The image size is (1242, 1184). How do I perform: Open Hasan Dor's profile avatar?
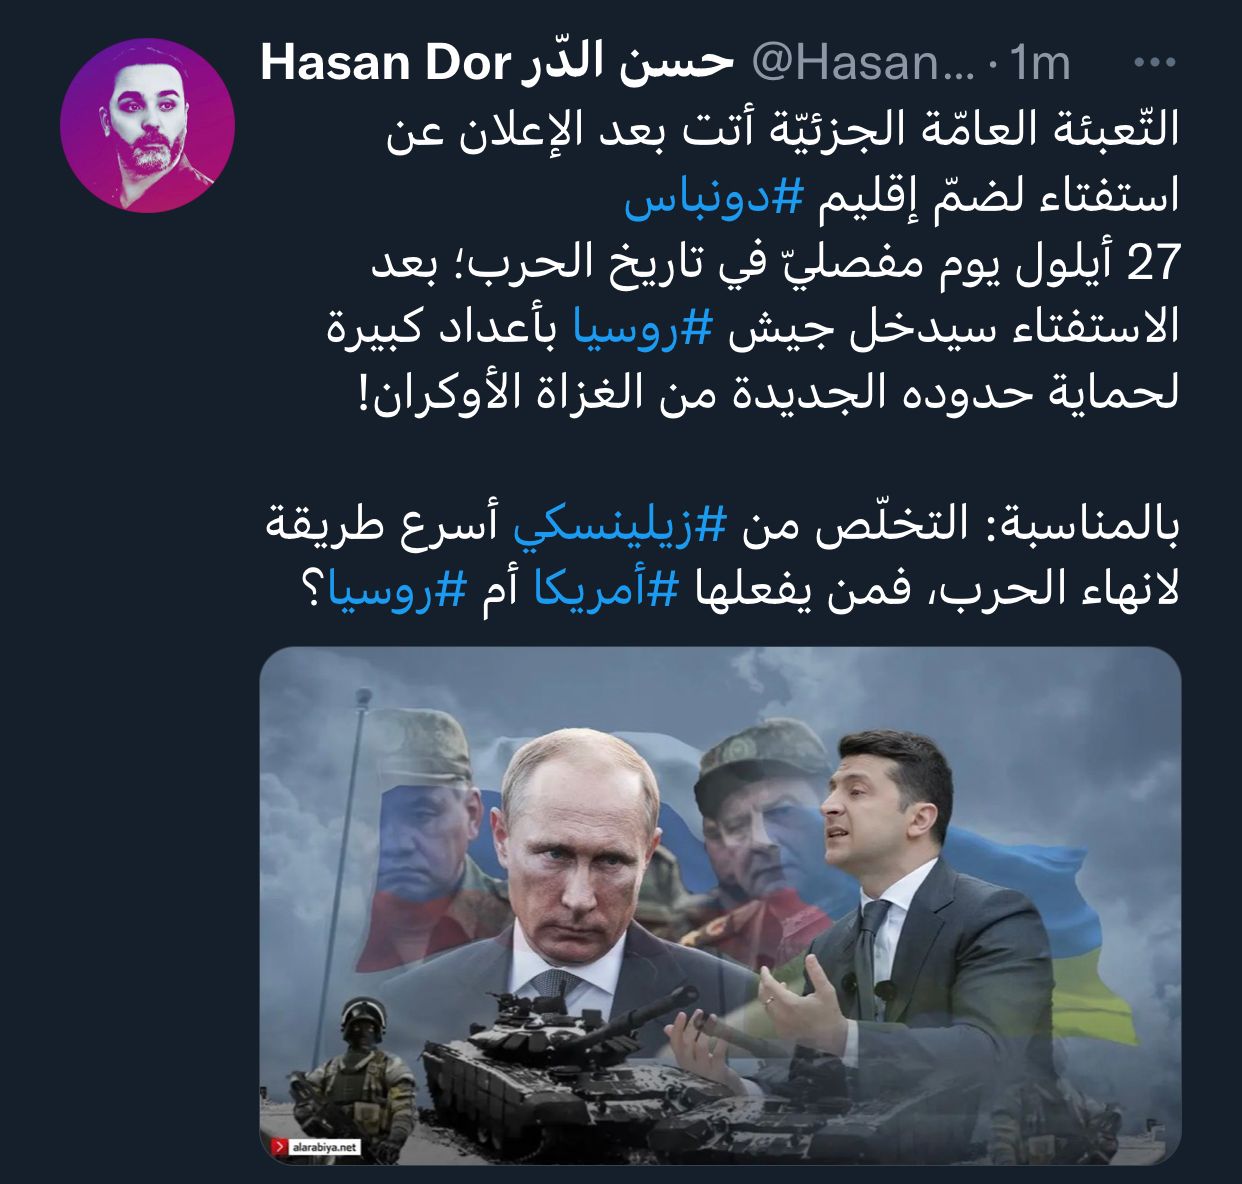[x=148, y=126]
